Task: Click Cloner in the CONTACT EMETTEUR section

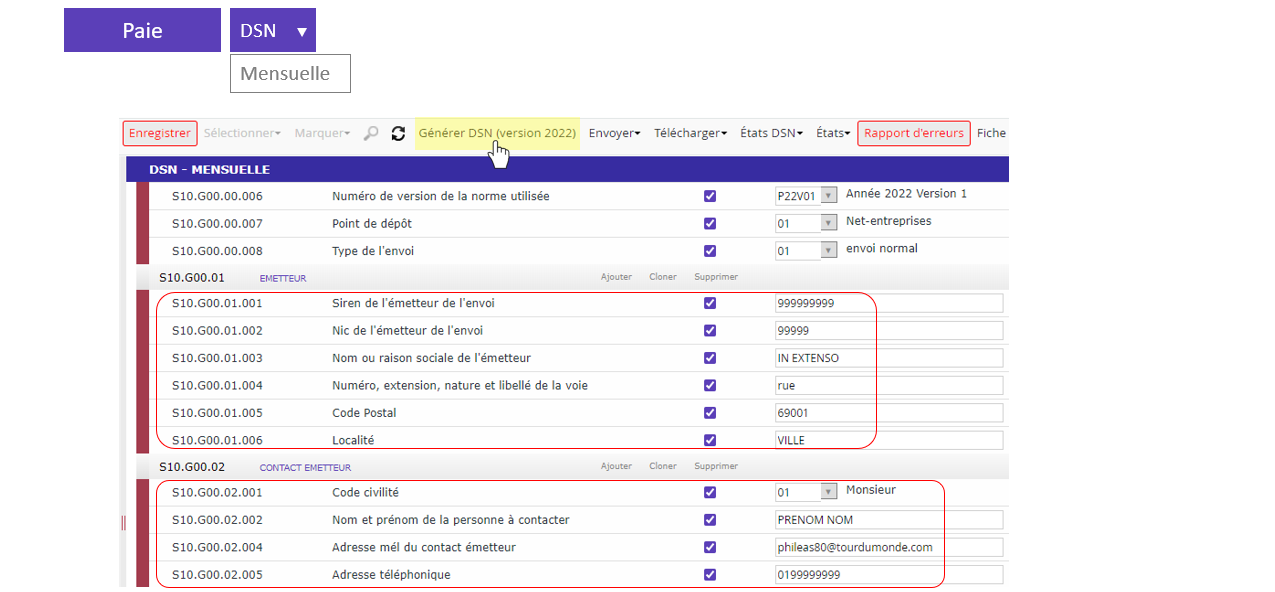Action: coord(663,466)
